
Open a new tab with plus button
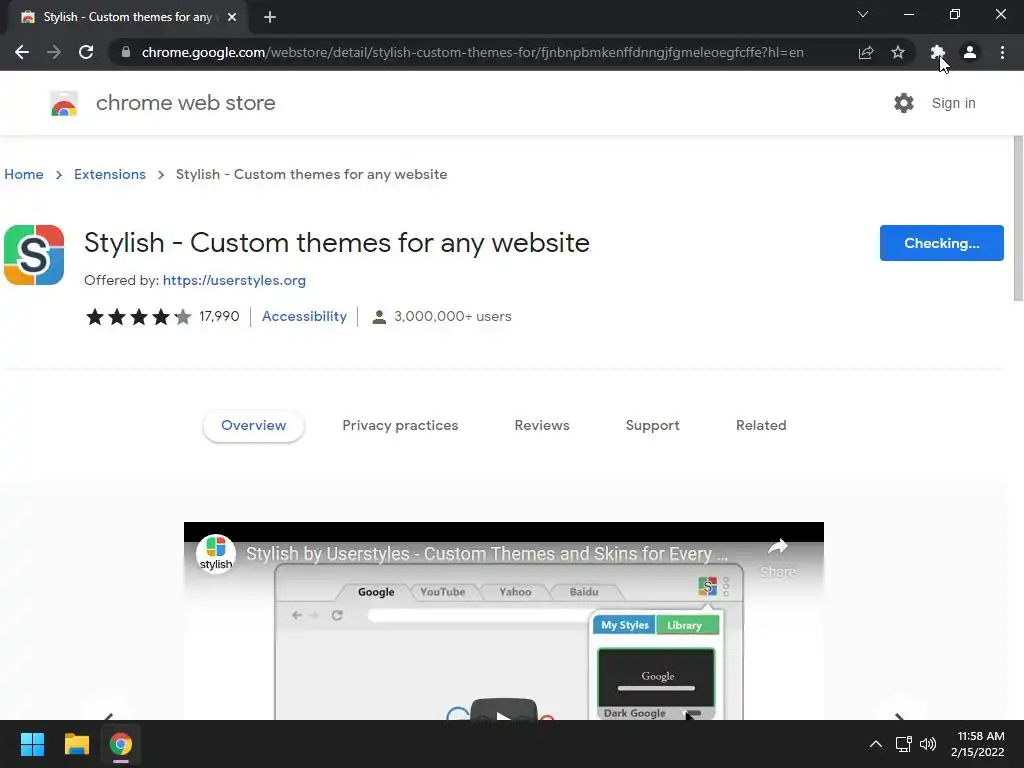click(270, 17)
